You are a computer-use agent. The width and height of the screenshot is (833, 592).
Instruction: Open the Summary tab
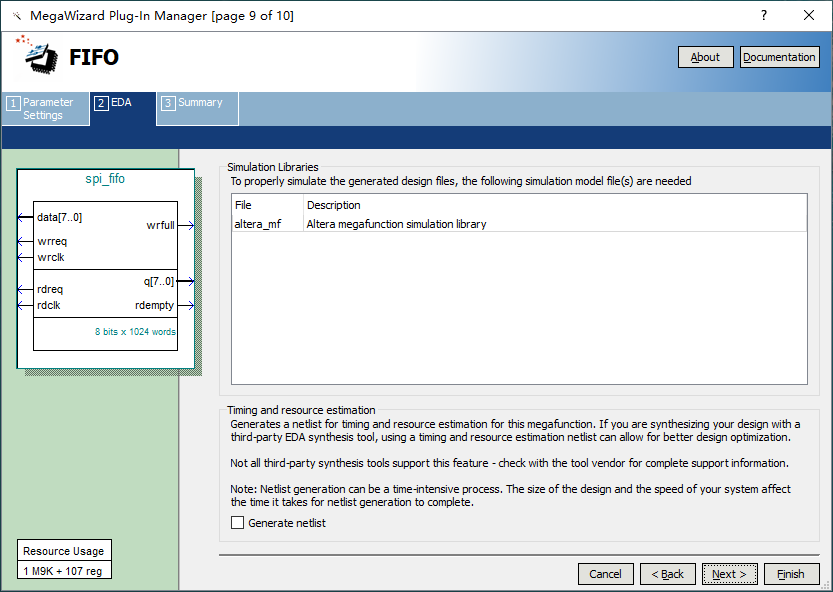pyautogui.click(x=200, y=103)
